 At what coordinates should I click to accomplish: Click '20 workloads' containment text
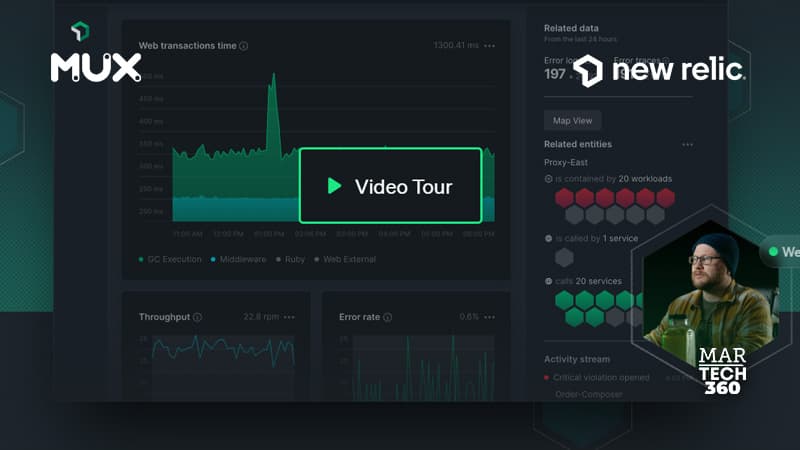(645, 179)
